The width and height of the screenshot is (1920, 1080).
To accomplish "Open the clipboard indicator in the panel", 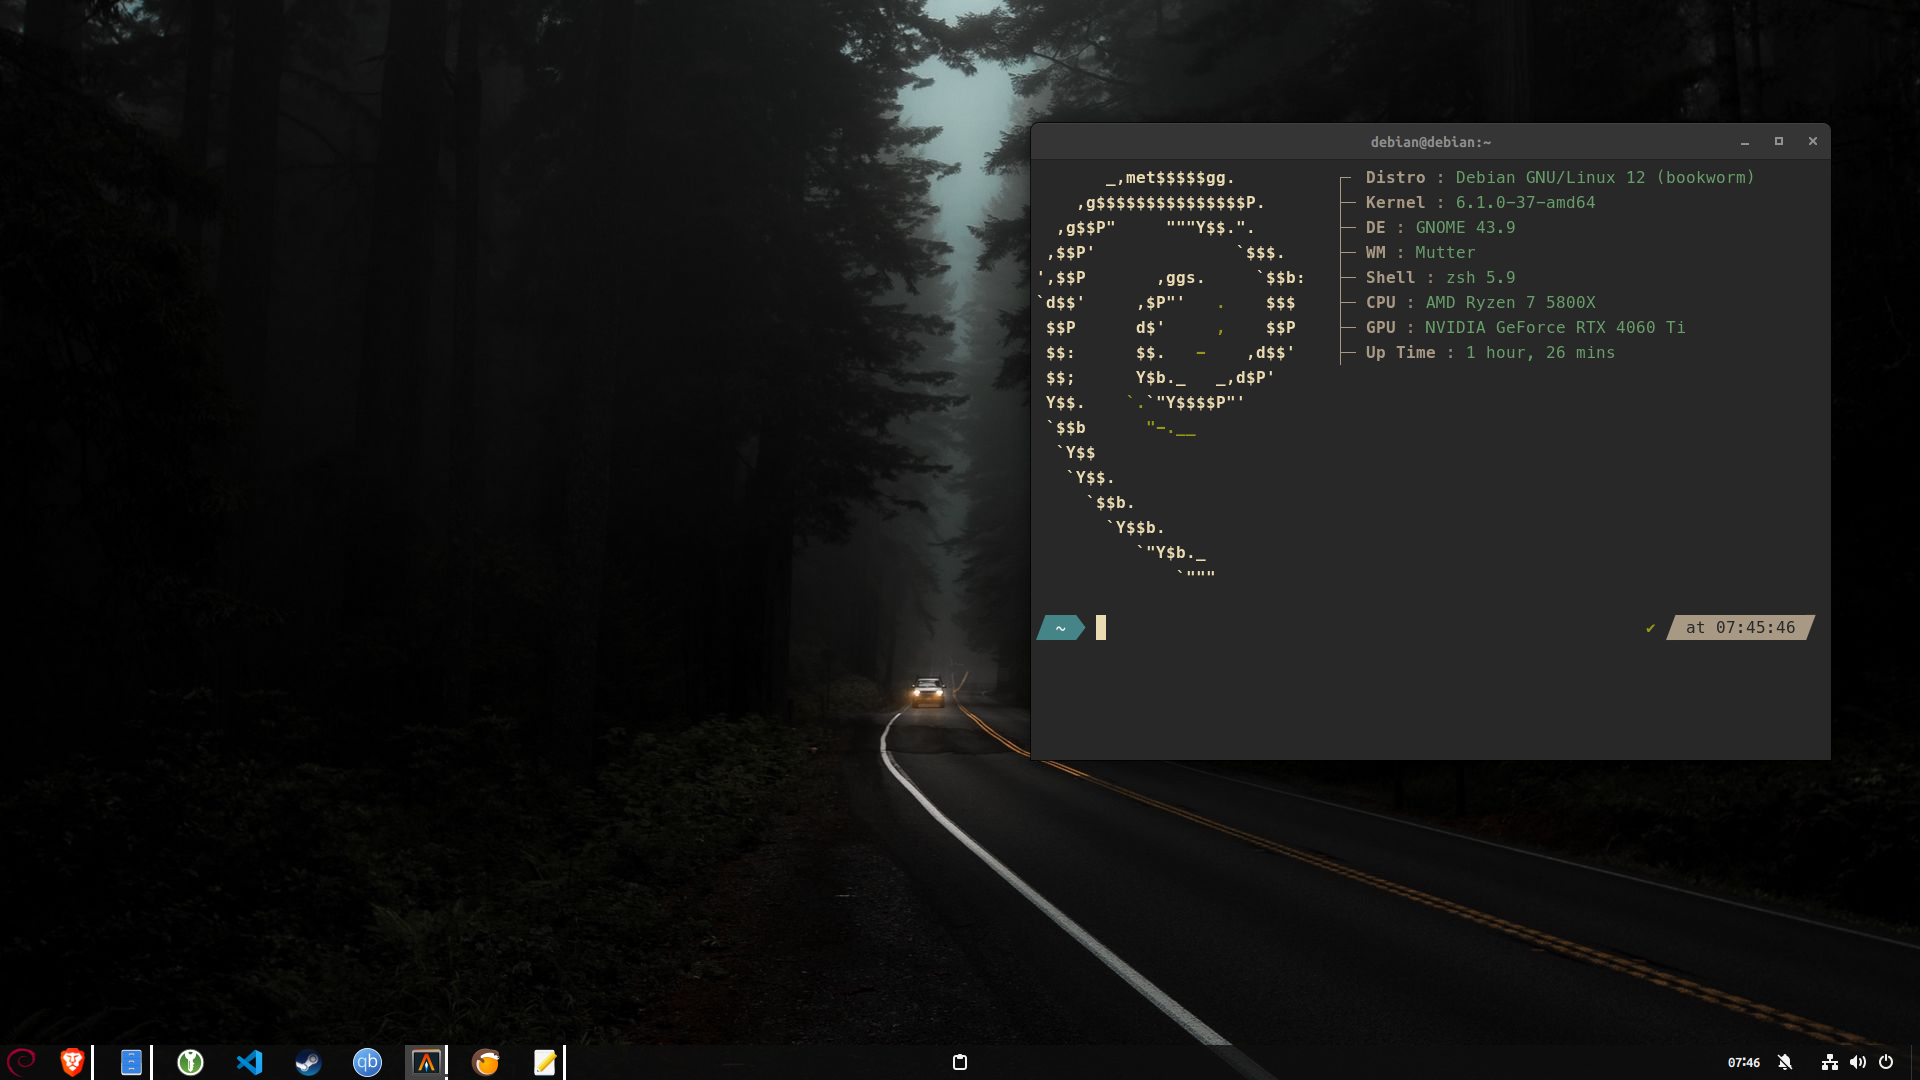I will tap(960, 1062).
